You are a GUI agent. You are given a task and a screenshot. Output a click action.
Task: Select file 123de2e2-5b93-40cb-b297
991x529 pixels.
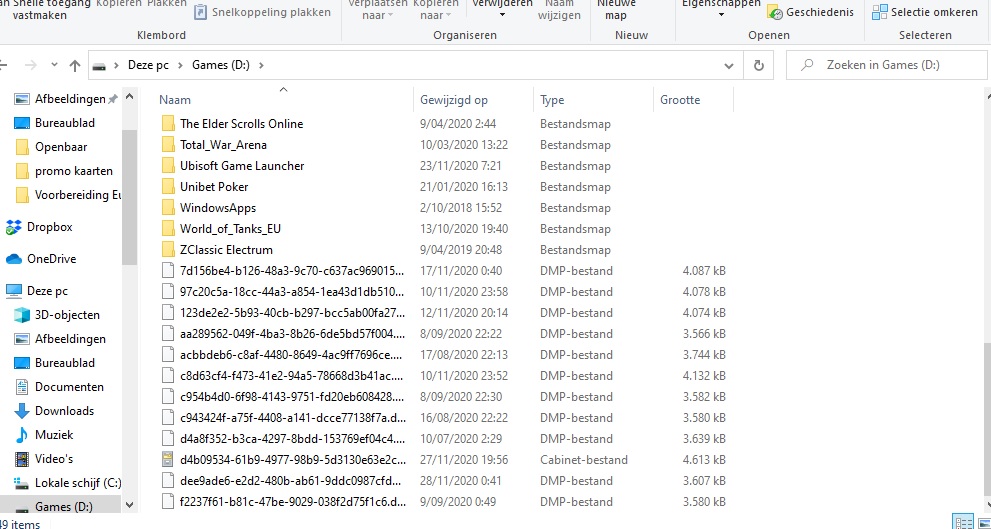[x=291, y=312]
